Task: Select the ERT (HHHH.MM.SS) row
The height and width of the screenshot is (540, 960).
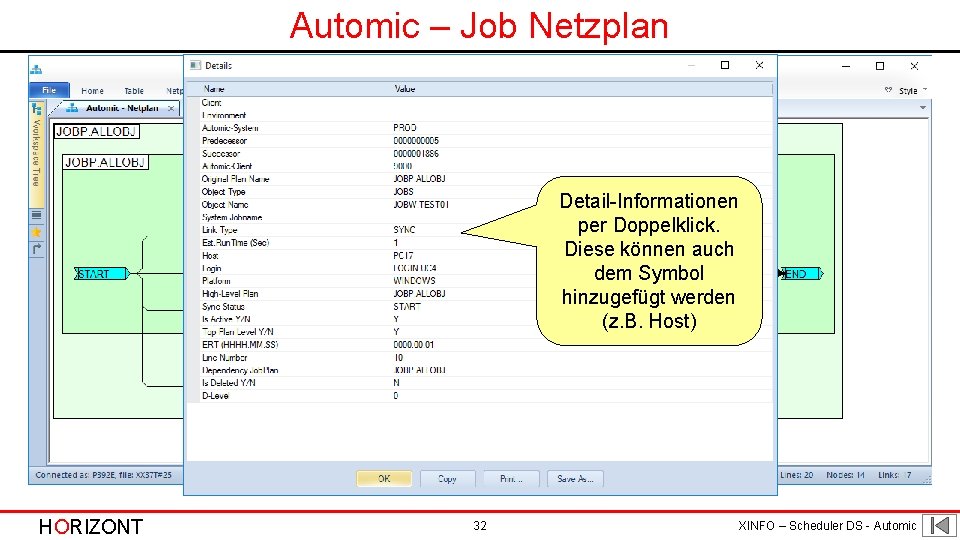Action: coord(479,345)
